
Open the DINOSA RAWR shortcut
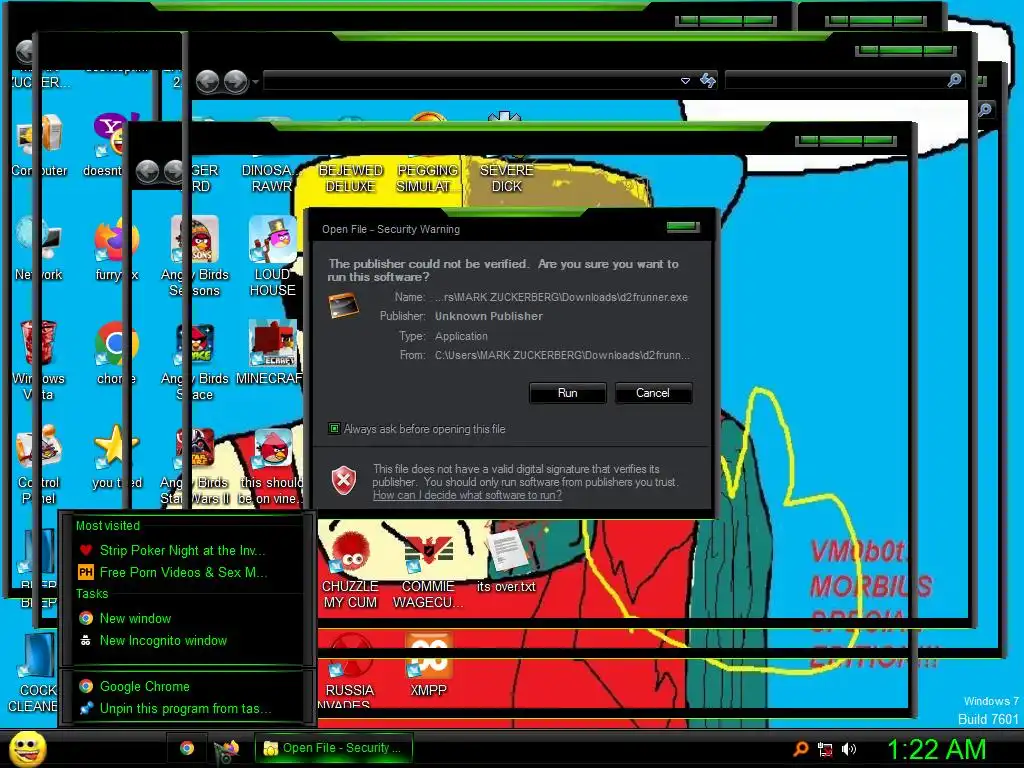[268, 178]
